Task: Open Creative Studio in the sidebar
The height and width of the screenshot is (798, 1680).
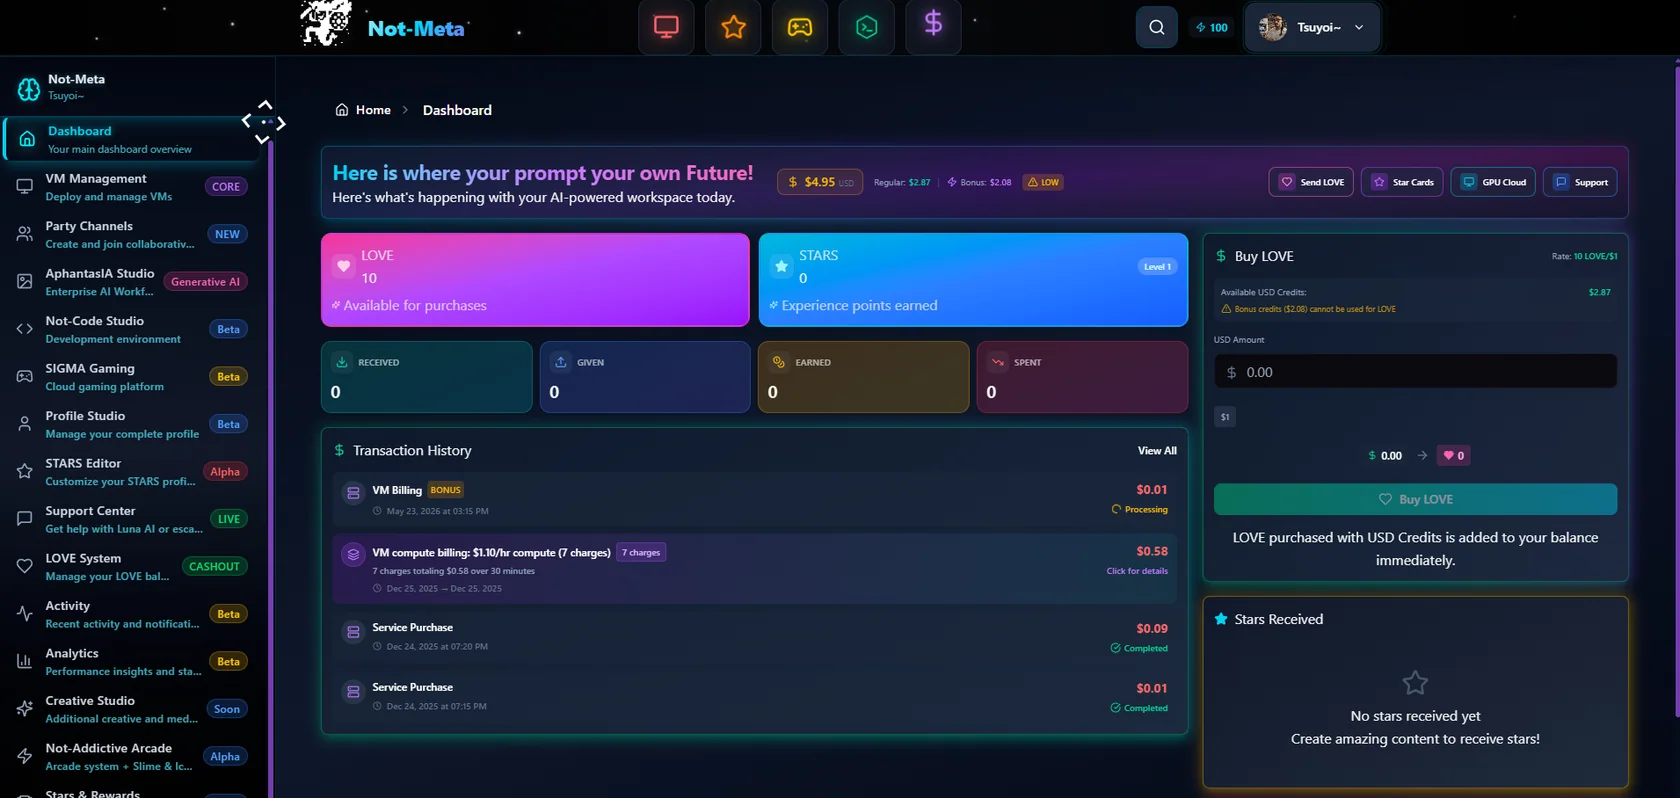Action: point(131,709)
